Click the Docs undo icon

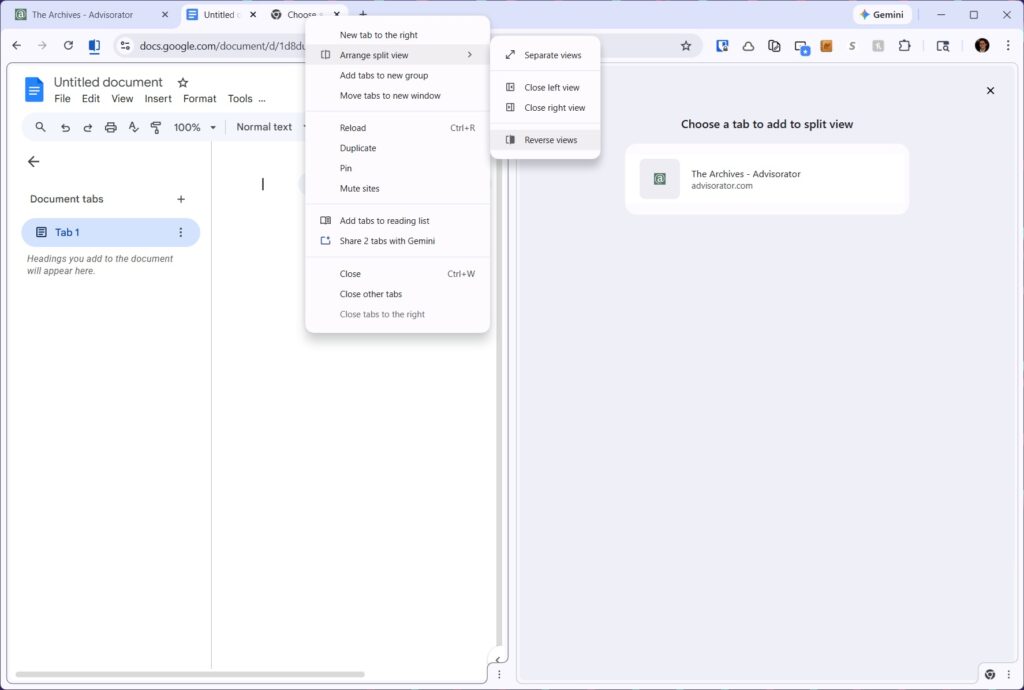pyautogui.click(x=65, y=128)
